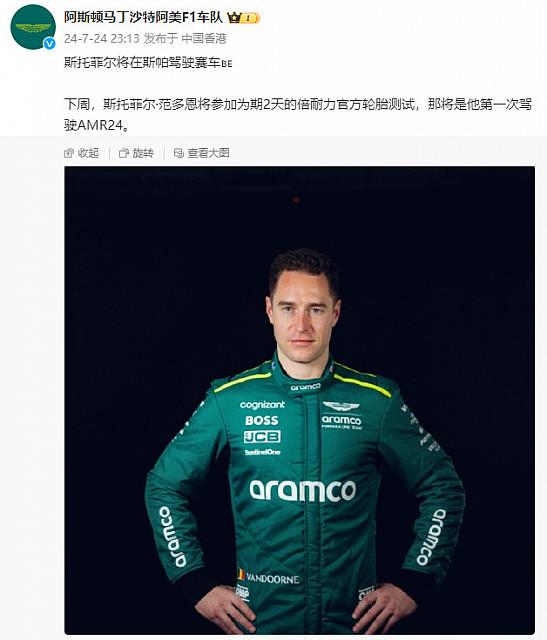Open the 阿斯顿马丁沙特阿美F1车队 profile name
Viewport: 547px width, 640px height.
(143, 18)
